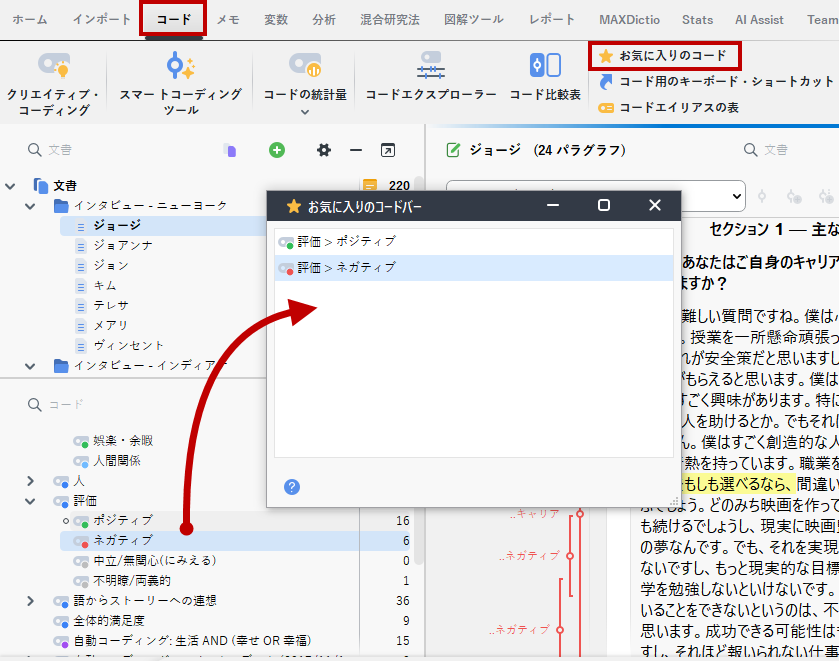Screen dimensions: 839x661
Task: Switch to the 分析 tab
Action: click(324, 19)
